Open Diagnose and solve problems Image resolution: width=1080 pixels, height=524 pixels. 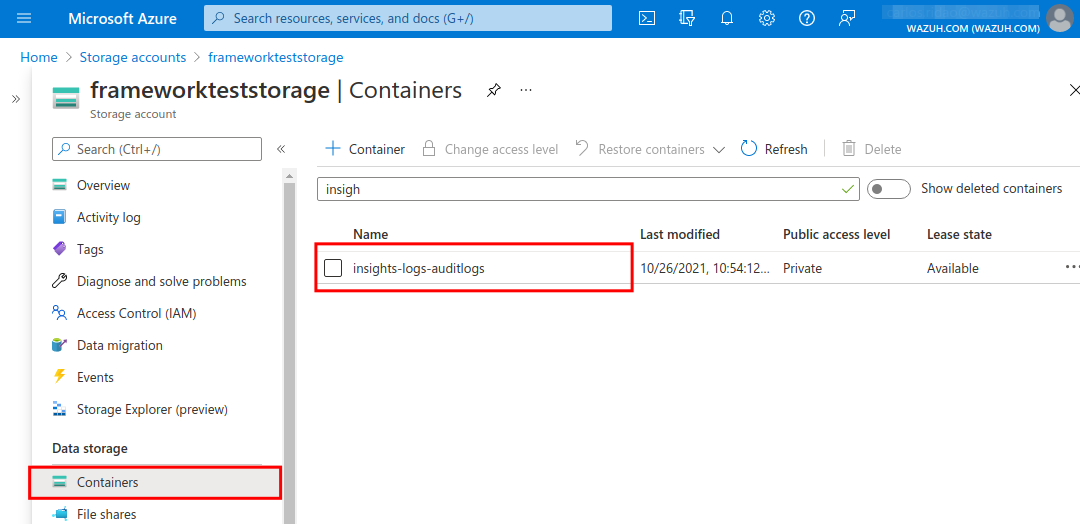point(160,281)
